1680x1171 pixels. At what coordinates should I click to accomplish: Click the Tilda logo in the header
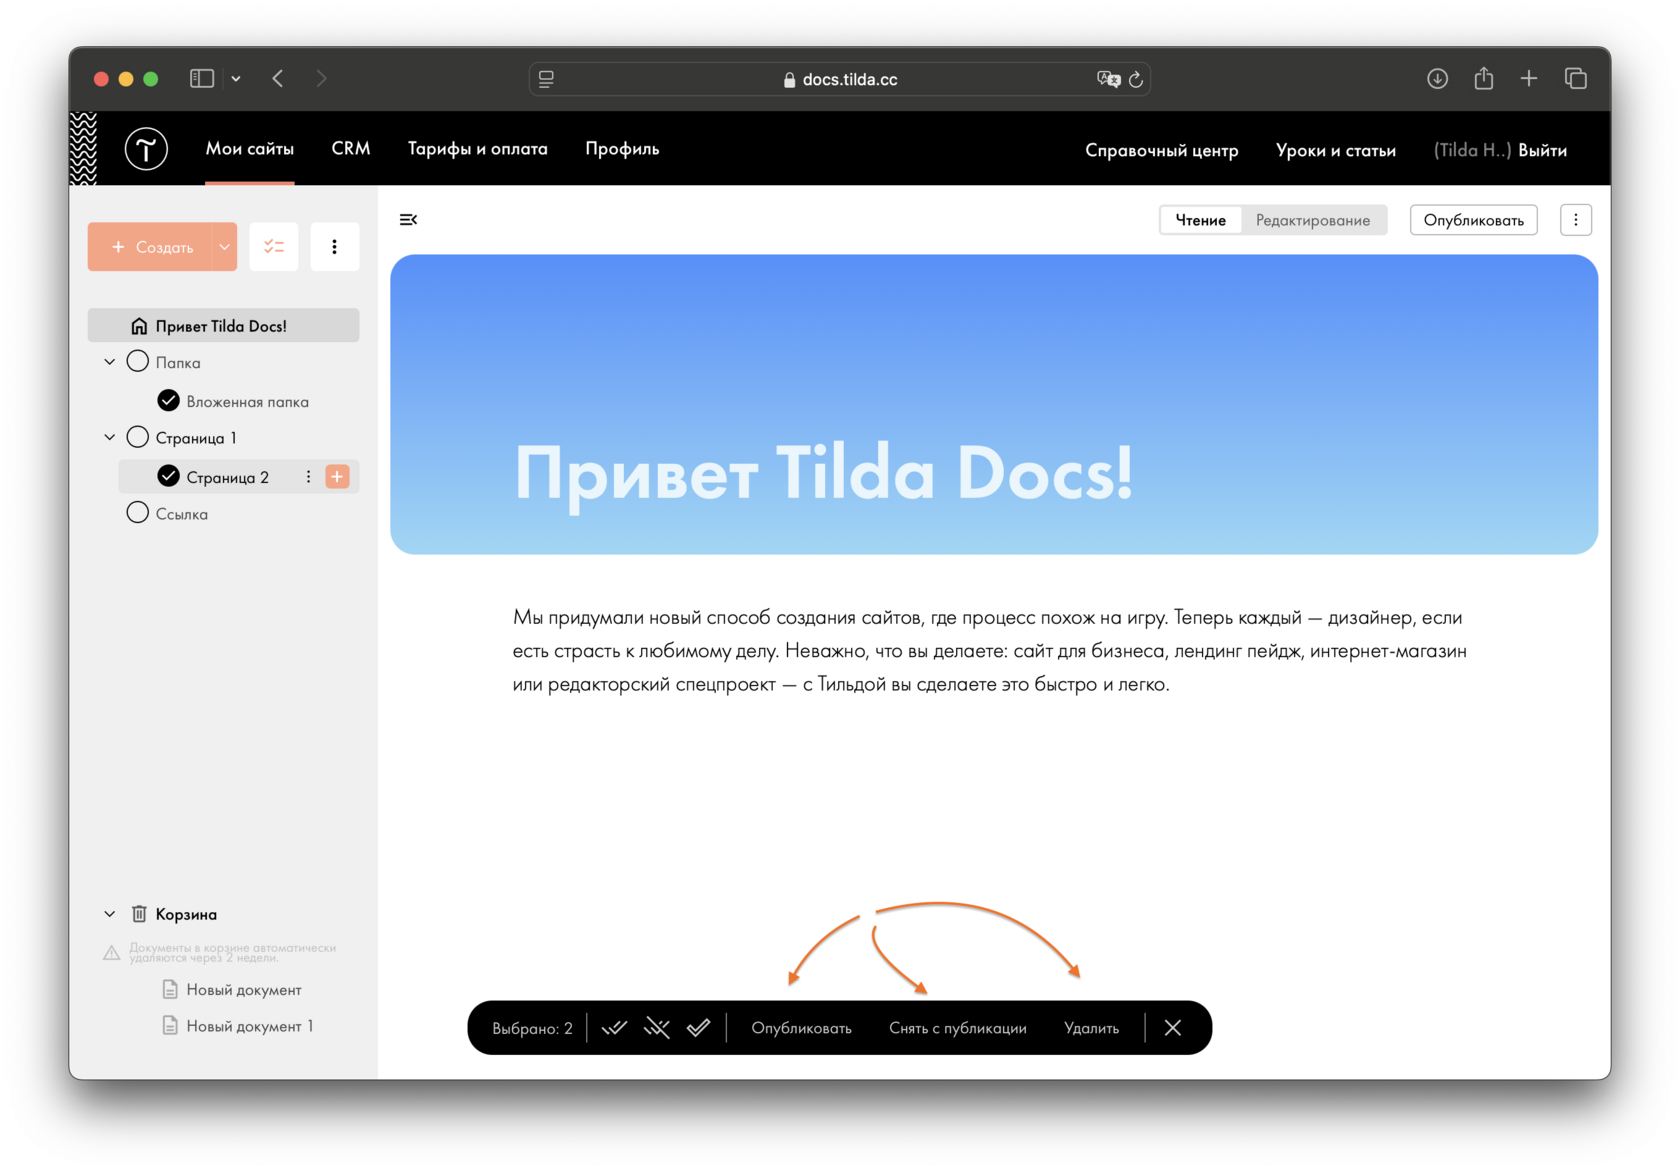click(x=146, y=149)
